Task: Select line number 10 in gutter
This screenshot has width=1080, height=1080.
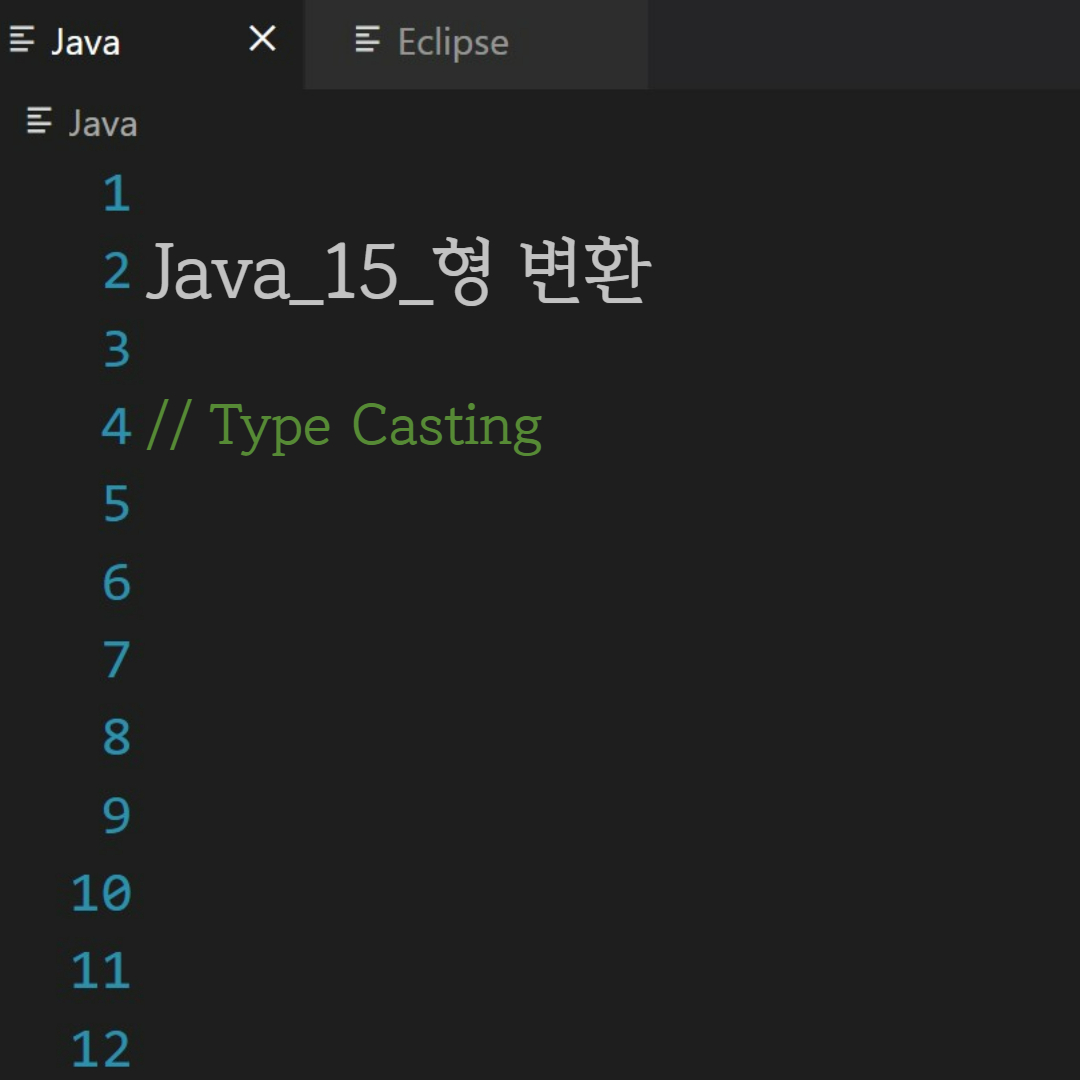Action: coord(101,893)
